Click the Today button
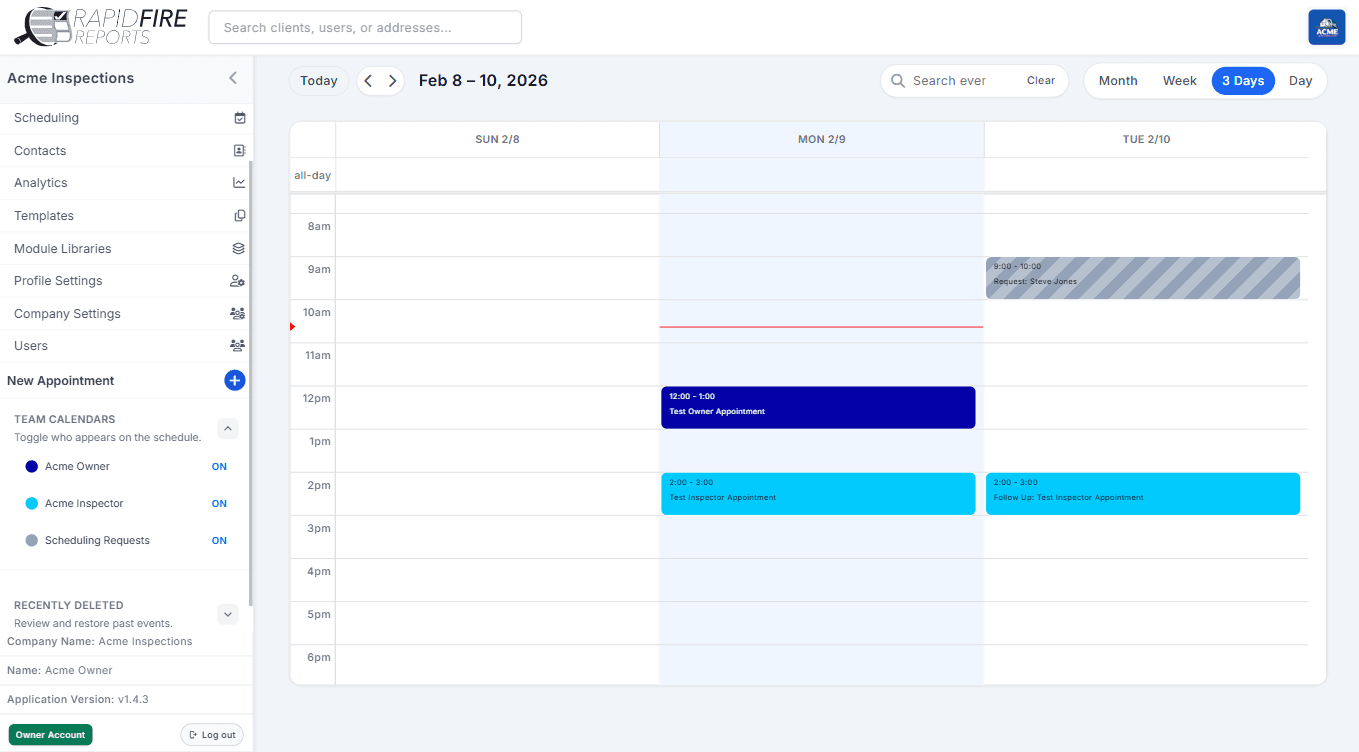 [318, 80]
